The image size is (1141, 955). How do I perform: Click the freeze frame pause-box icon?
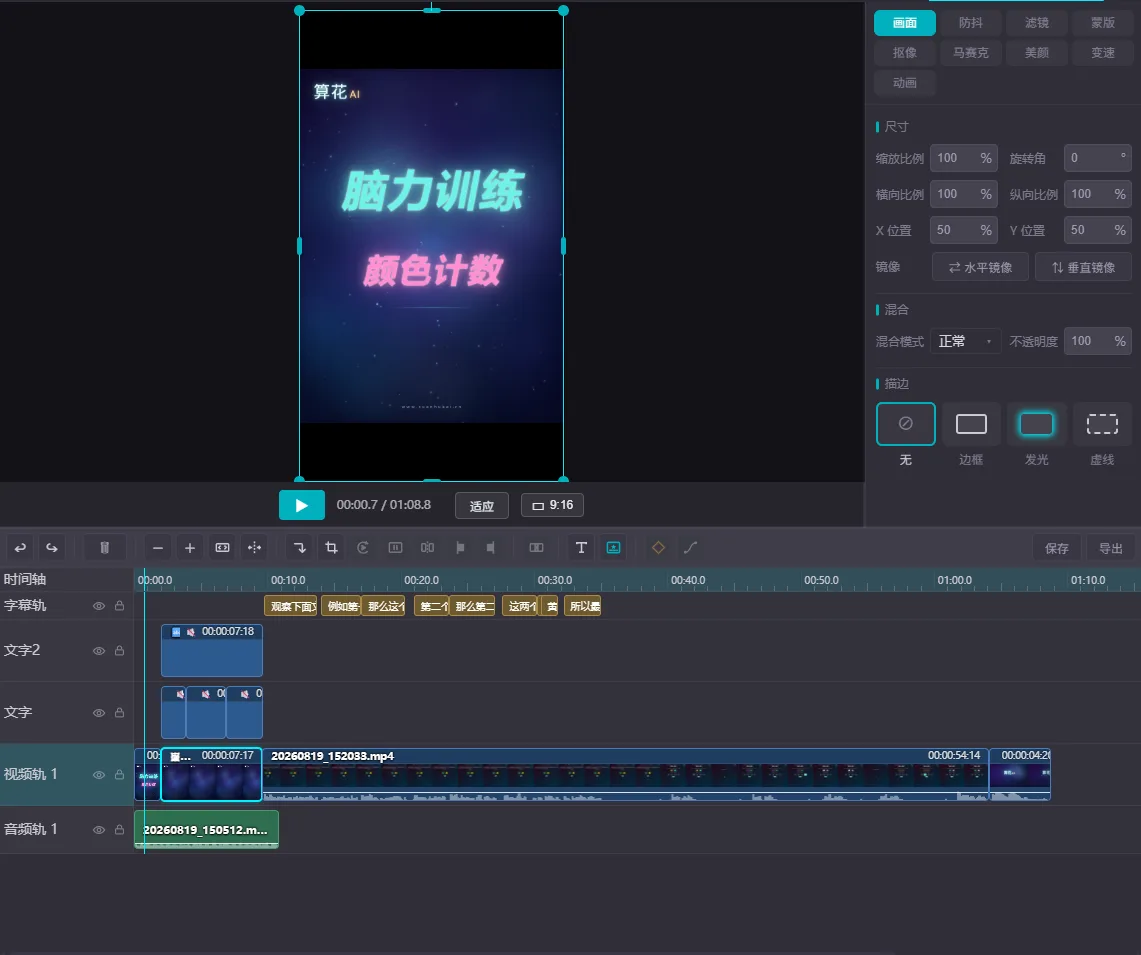pos(395,547)
